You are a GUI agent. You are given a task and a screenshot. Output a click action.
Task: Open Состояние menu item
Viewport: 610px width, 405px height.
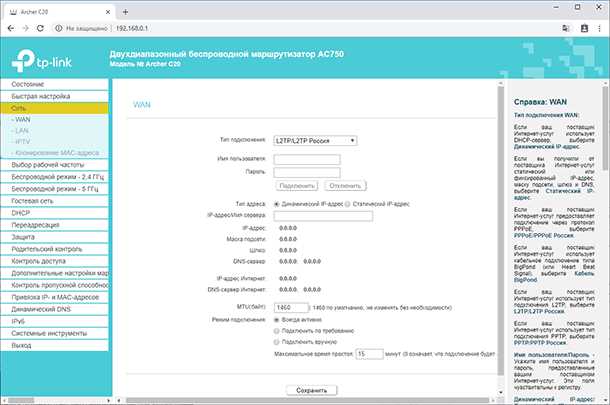(x=54, y=84)
